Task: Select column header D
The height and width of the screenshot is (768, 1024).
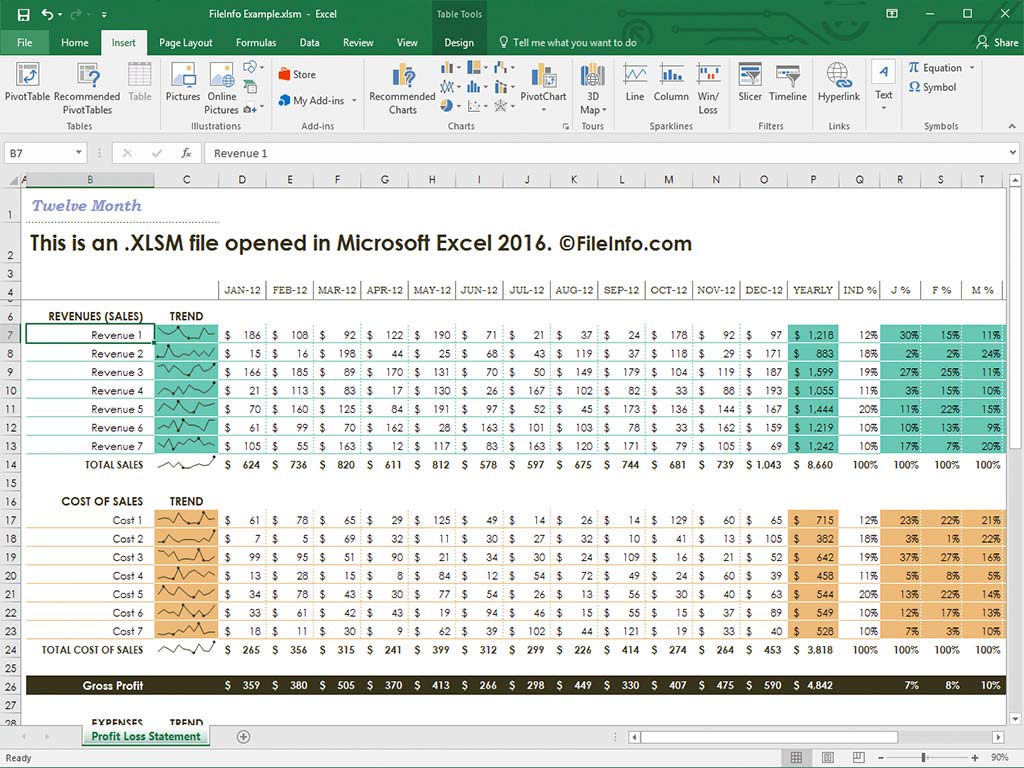Action: 242,180
